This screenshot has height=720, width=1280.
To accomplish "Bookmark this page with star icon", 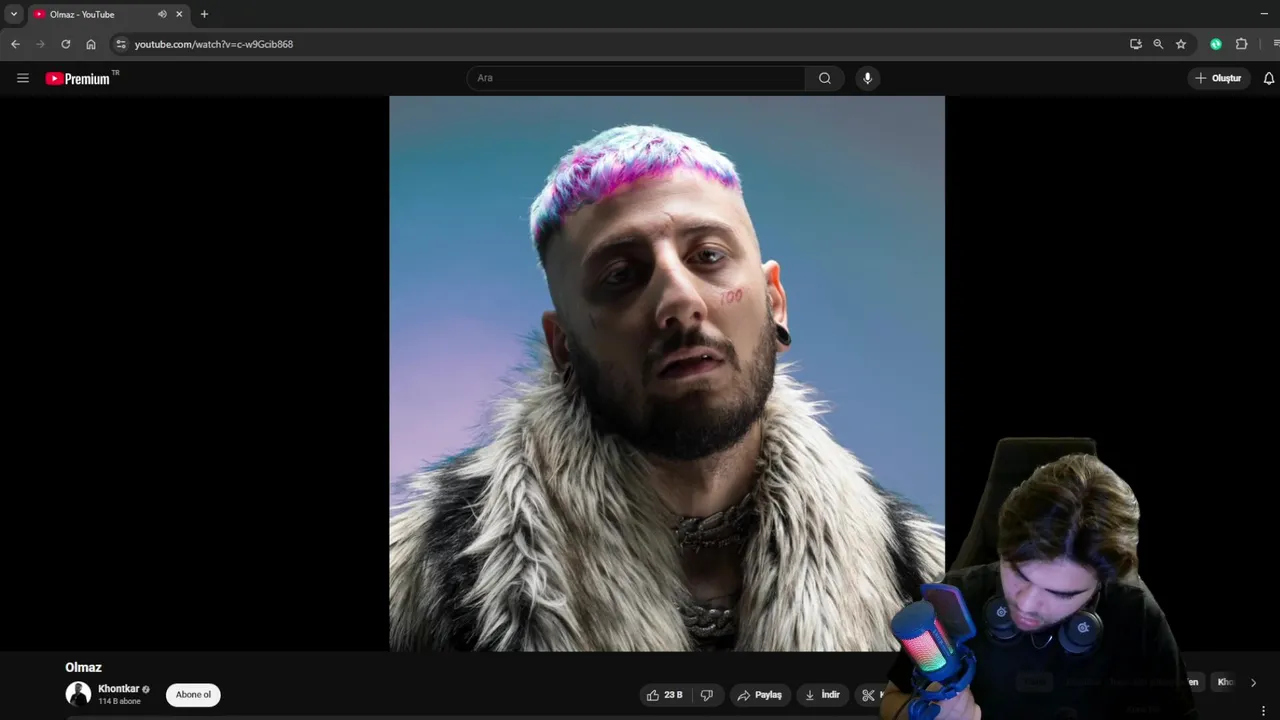I will 1181,44.
